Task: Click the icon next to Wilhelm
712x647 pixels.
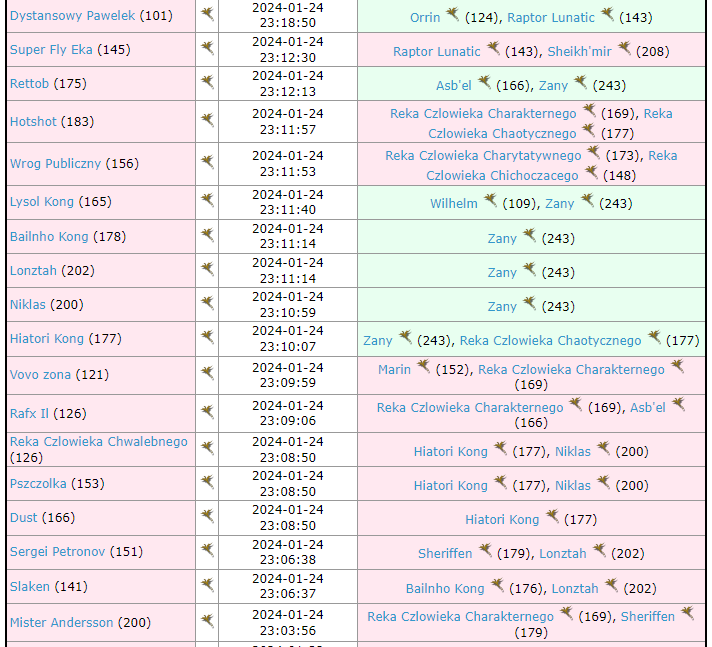Action: (x=490, y=201)
